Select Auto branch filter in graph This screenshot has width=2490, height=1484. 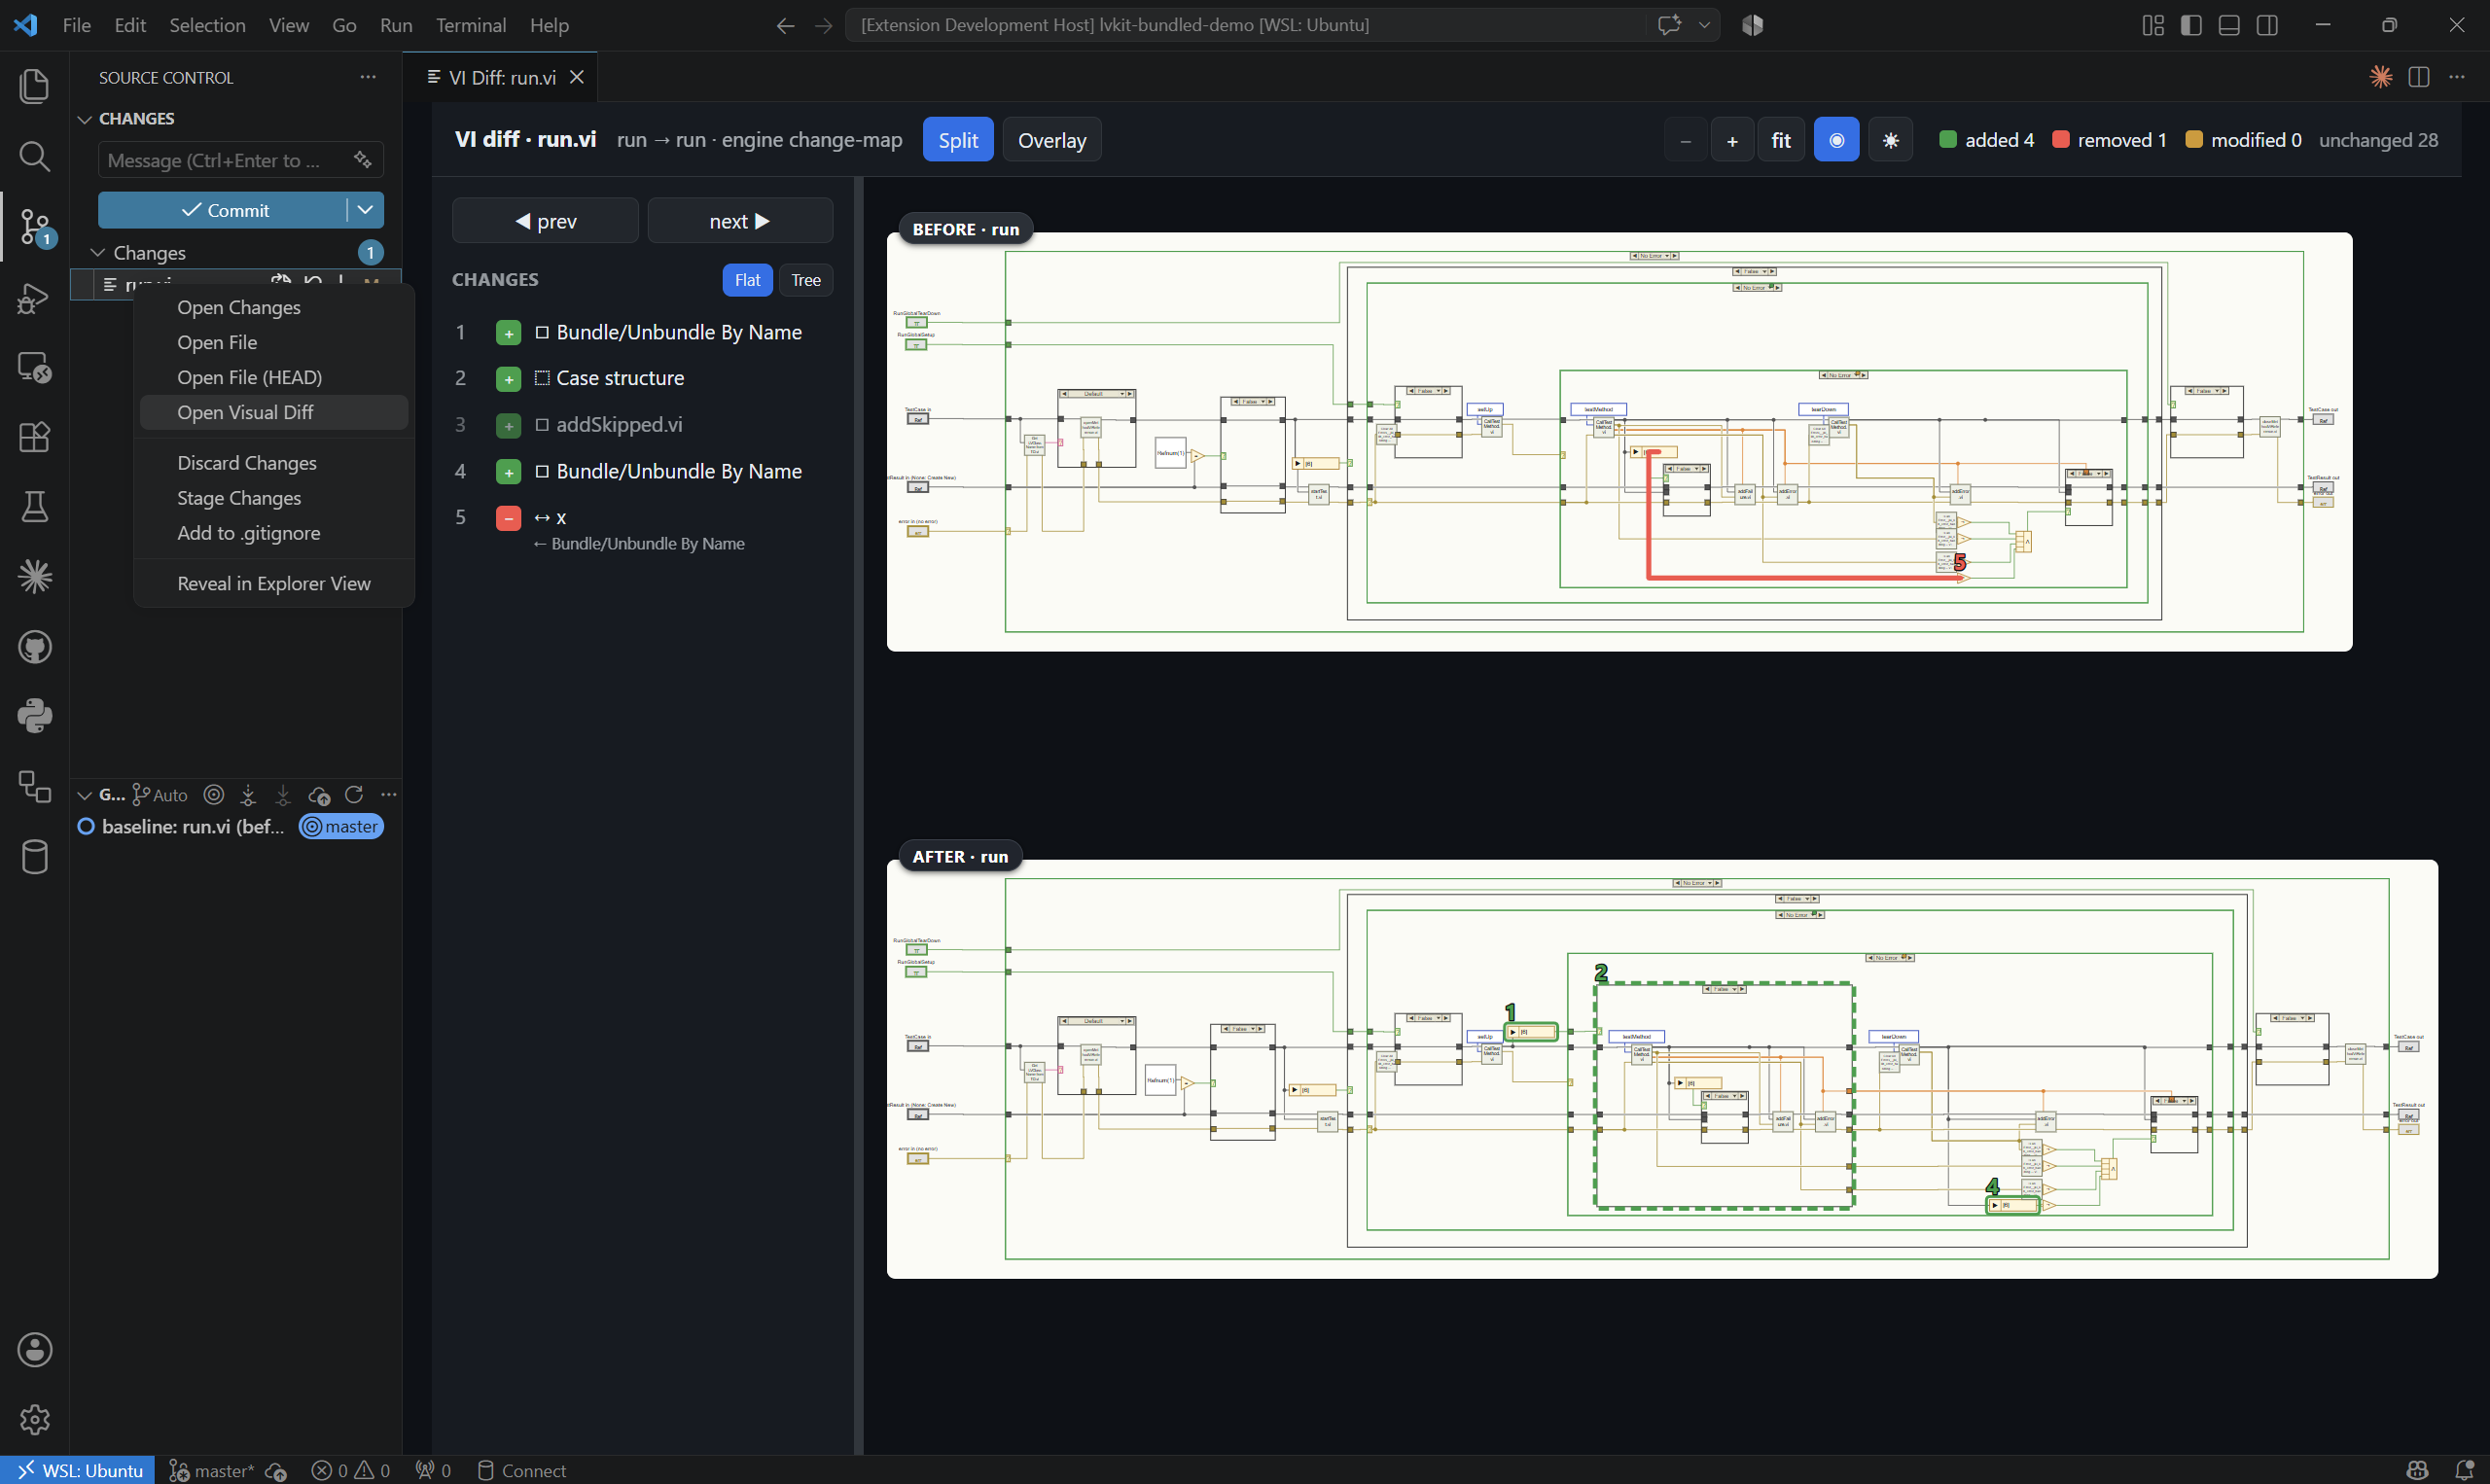[x=160, y=795]
